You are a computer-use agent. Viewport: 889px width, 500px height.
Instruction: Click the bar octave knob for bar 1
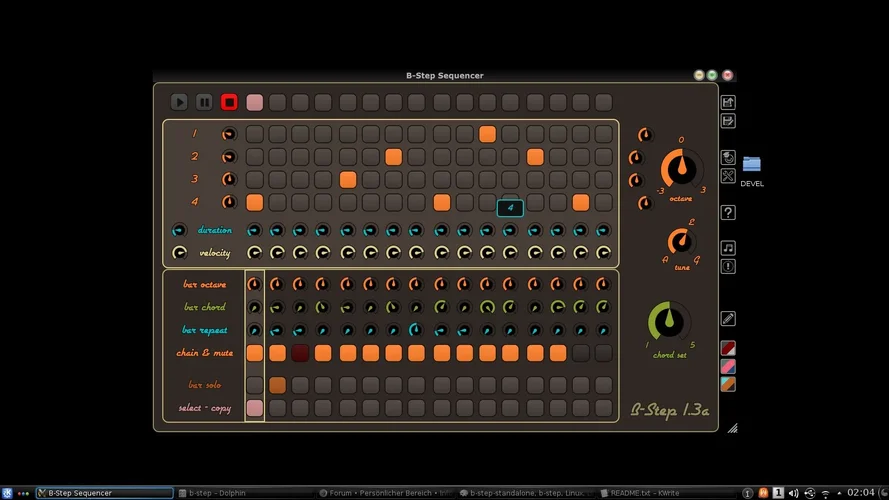[255, 284]
